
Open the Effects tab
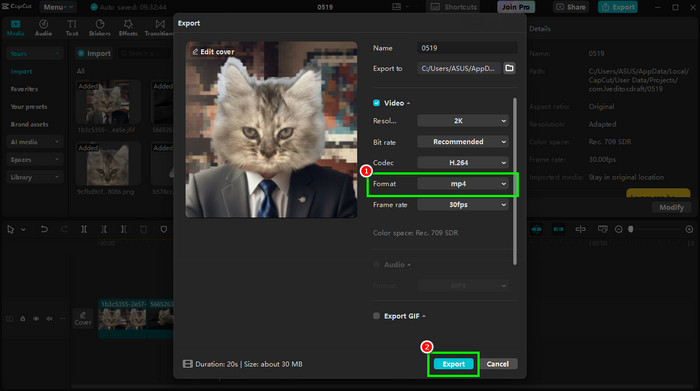pos(128,28)
